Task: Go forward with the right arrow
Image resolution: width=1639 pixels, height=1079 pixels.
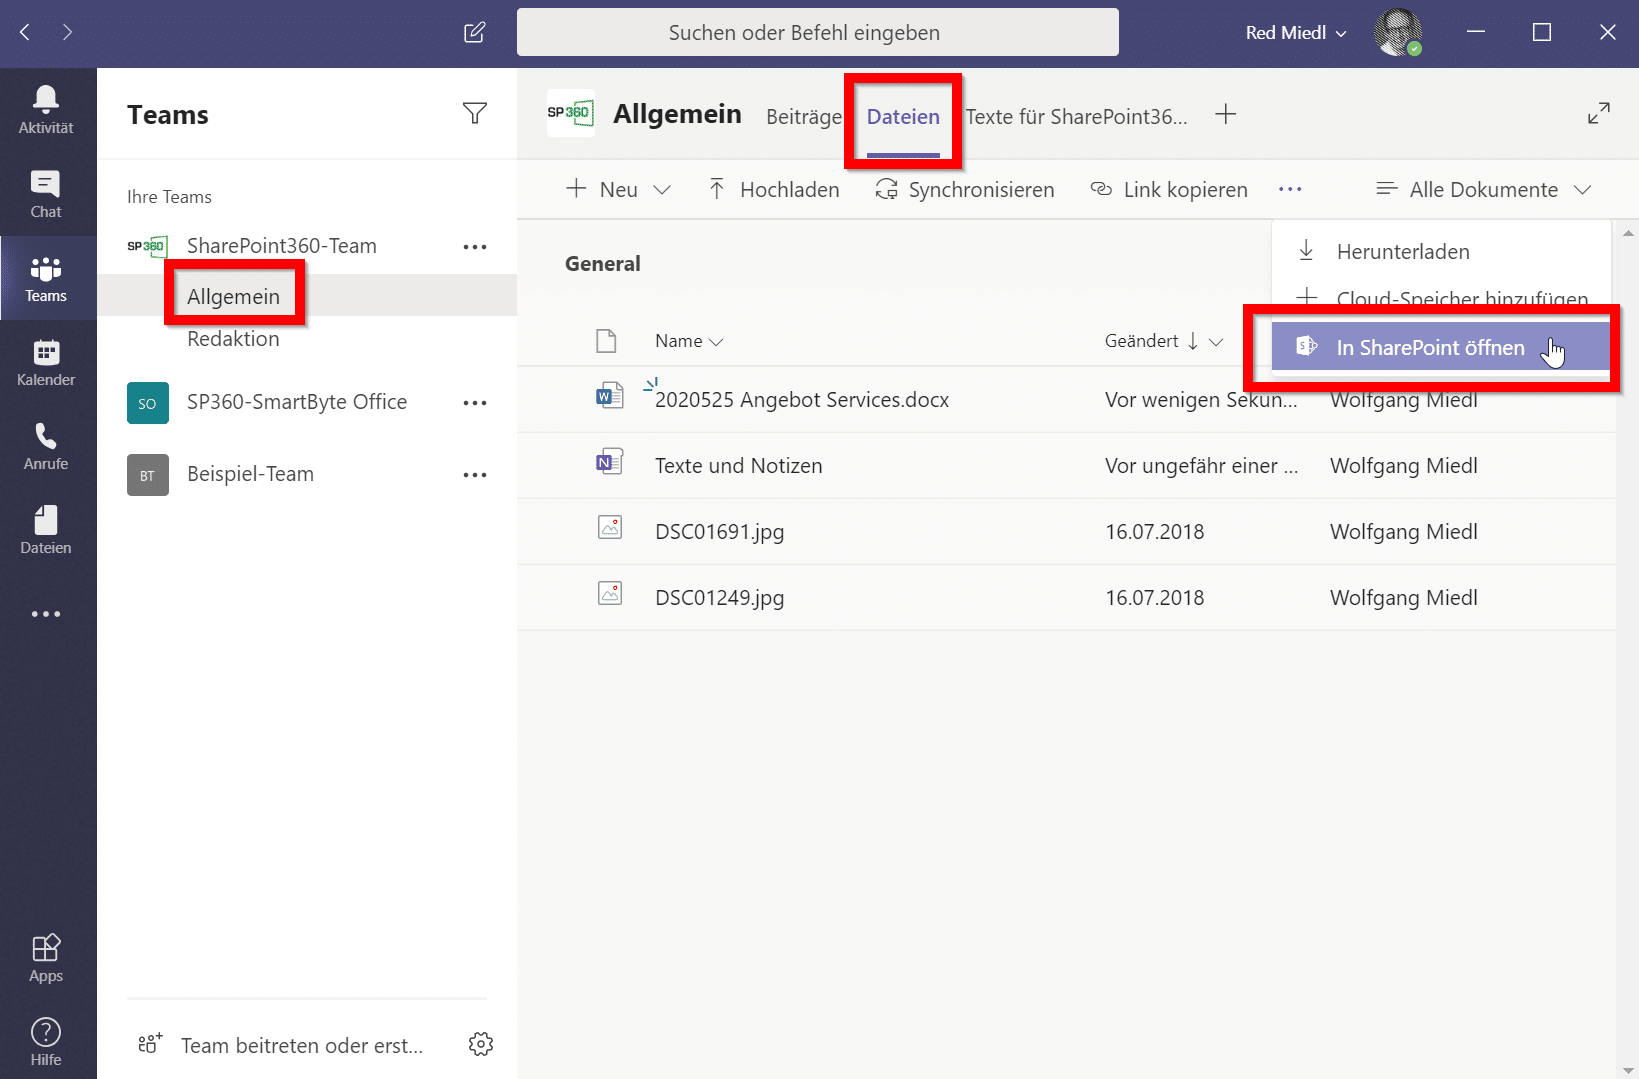Action: pos(67,32)
